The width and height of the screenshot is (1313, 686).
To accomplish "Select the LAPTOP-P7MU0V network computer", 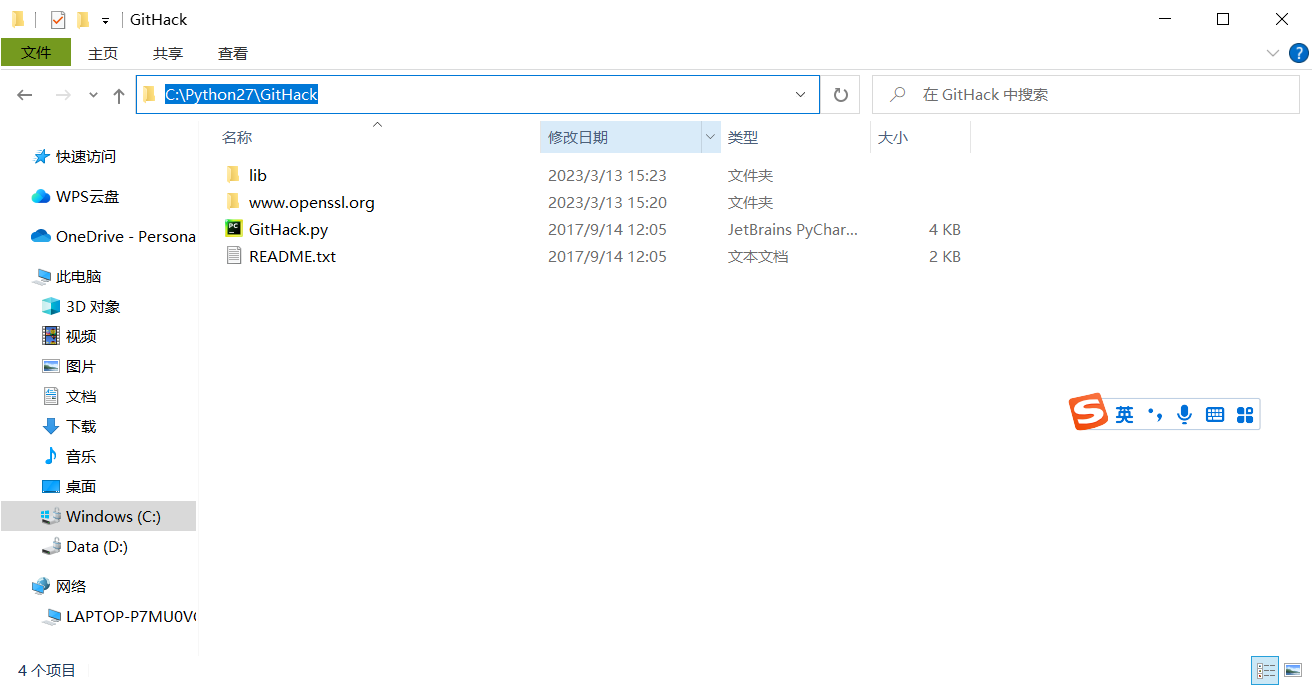I will (132, 617).
